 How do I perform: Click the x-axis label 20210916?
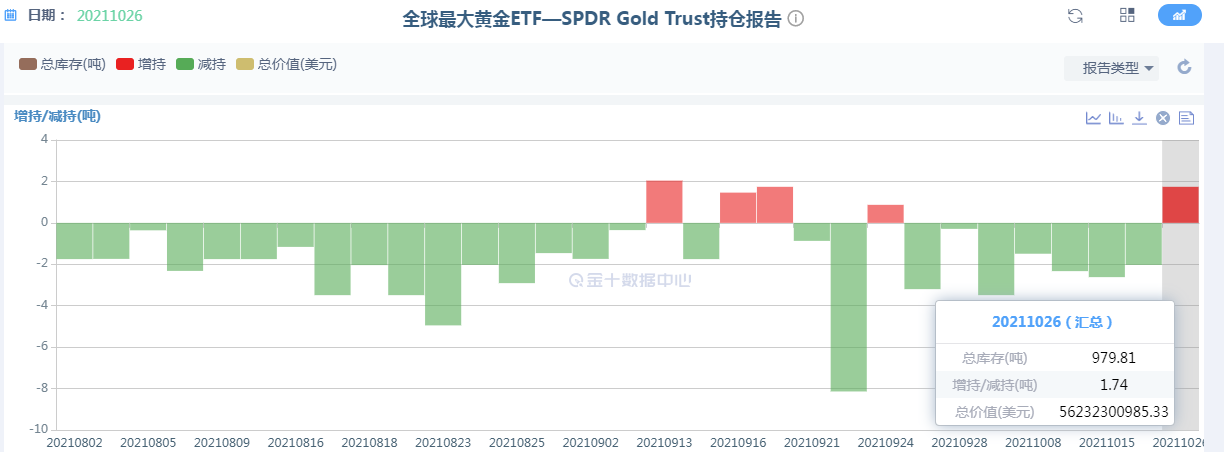[738, 441]
